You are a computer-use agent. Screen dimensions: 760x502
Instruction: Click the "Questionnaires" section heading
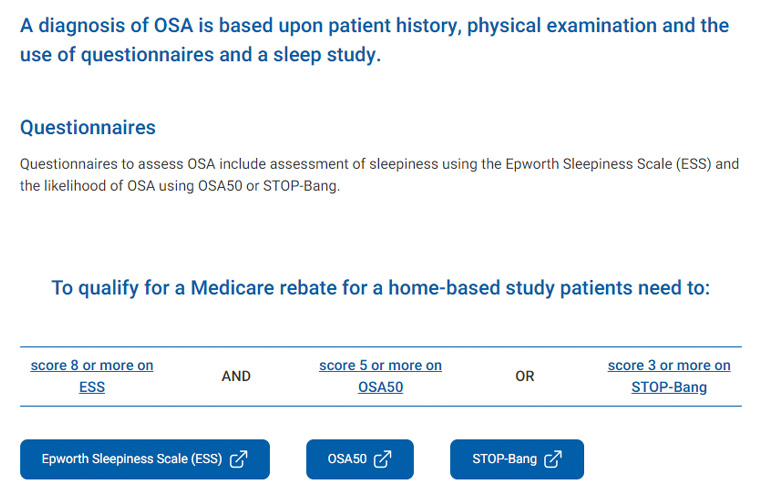click(88, 128)
